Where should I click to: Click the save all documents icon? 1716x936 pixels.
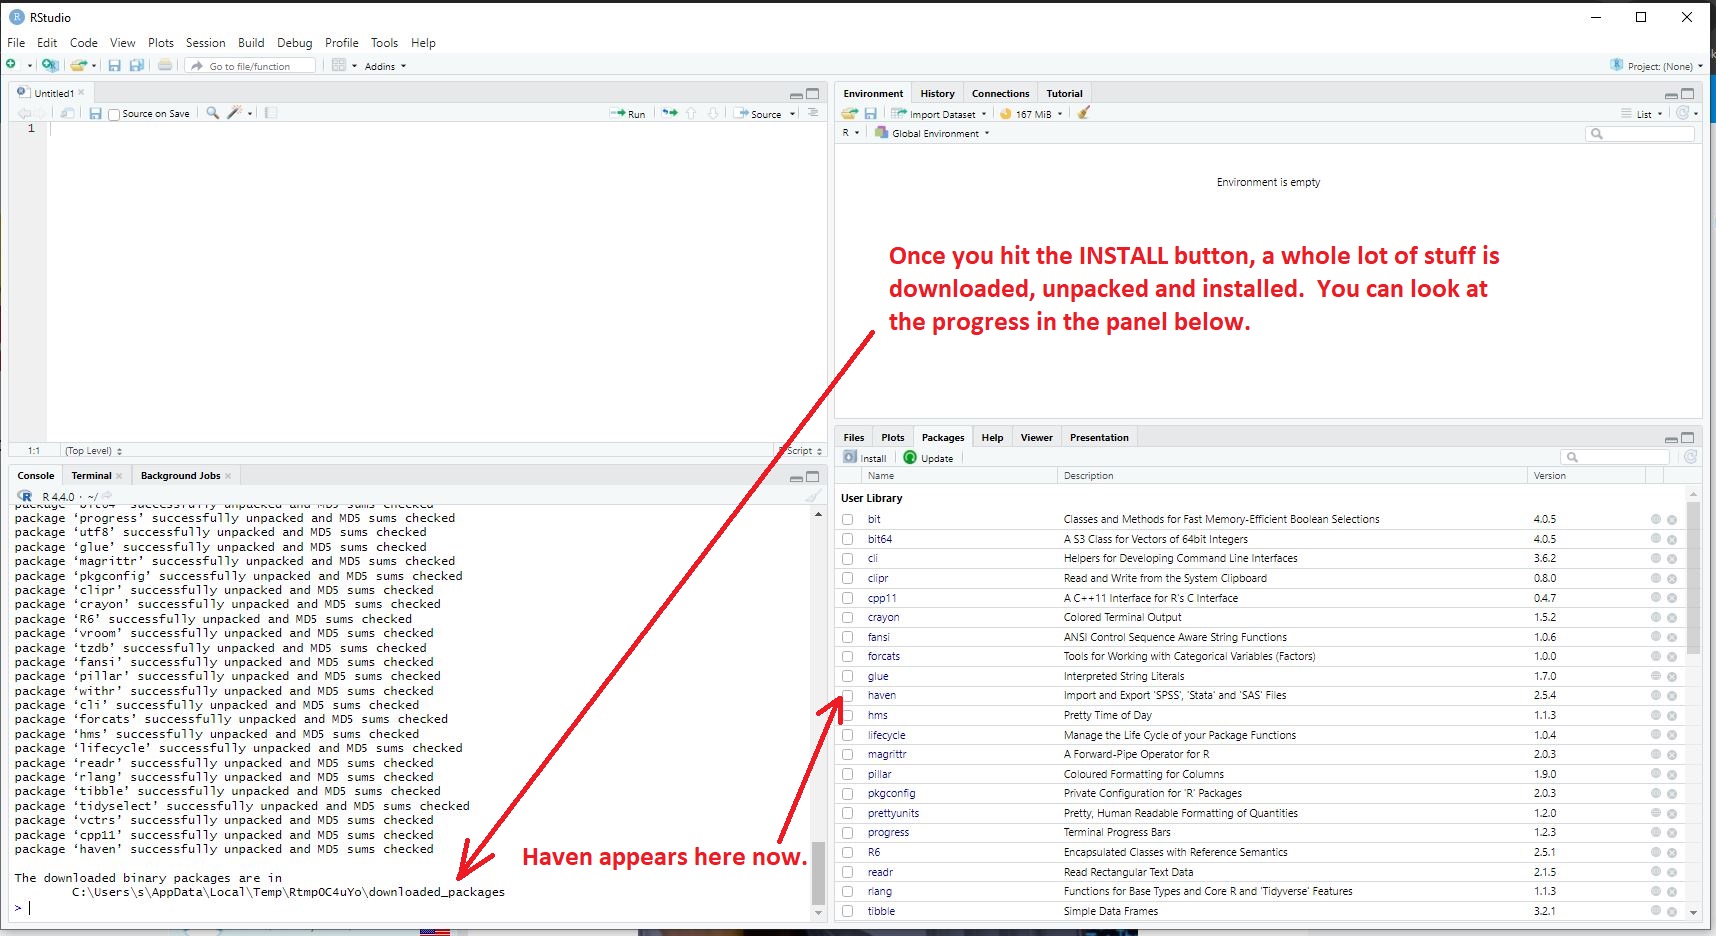[x=137, y=65]
